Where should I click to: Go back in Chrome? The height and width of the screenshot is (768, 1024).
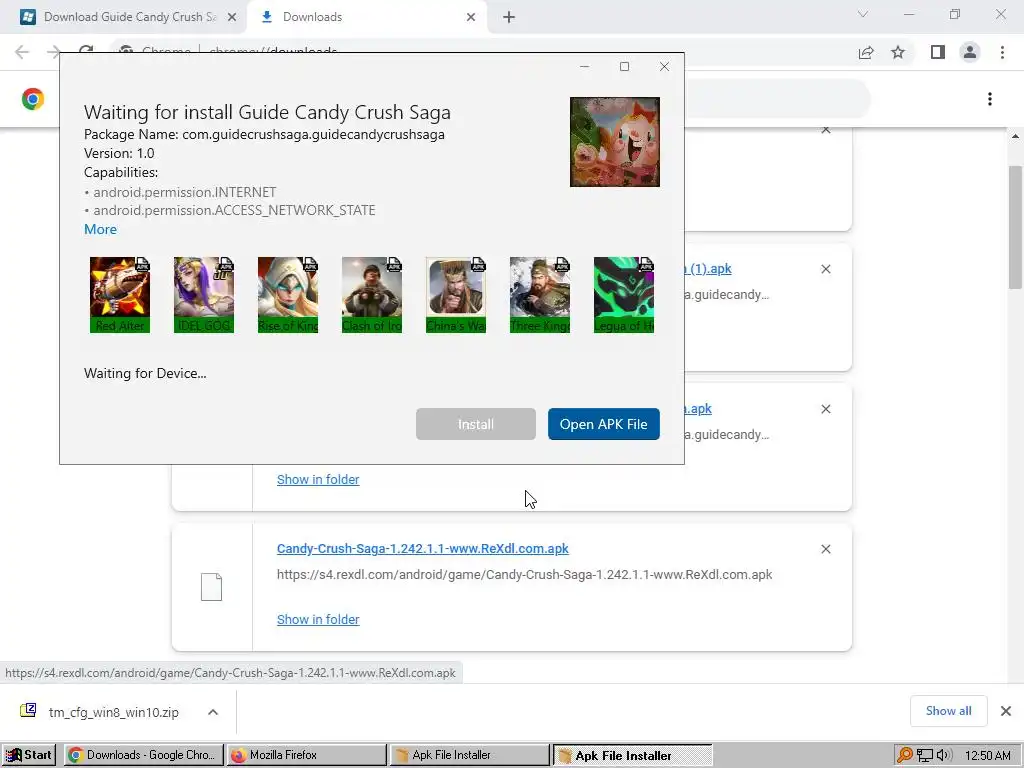tap(22, 52)
